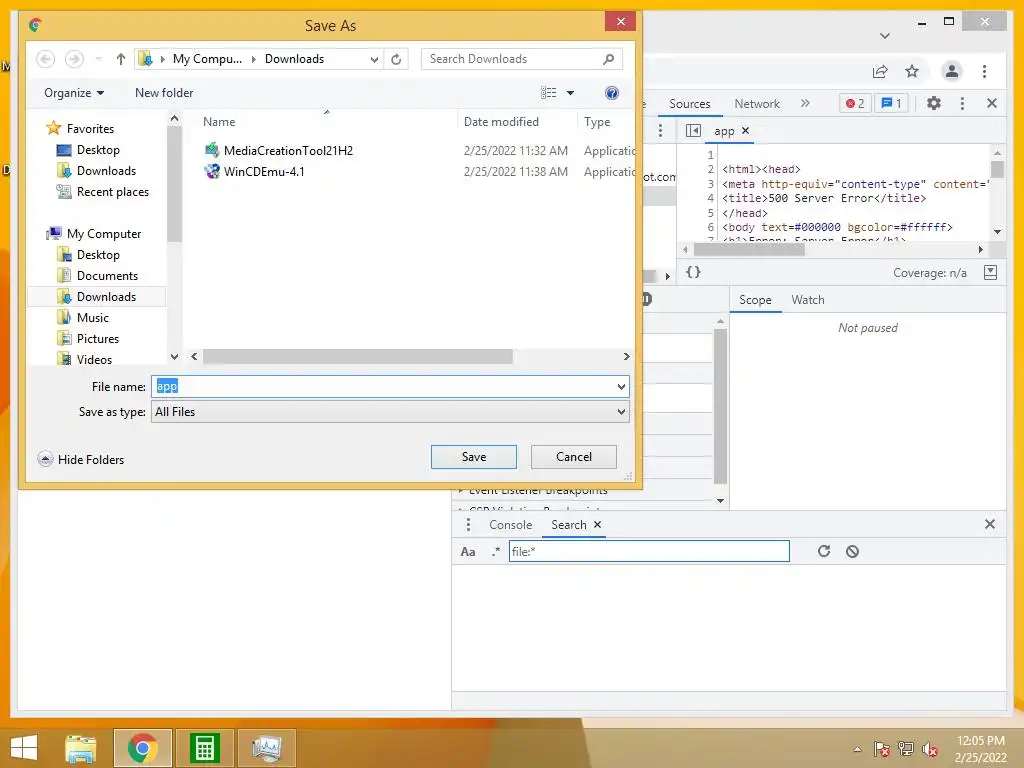The height and width of the screenshot is (768, 1024).
Task: Toggle regular expression (.*) in Search
Action: [x=496, y=552]
